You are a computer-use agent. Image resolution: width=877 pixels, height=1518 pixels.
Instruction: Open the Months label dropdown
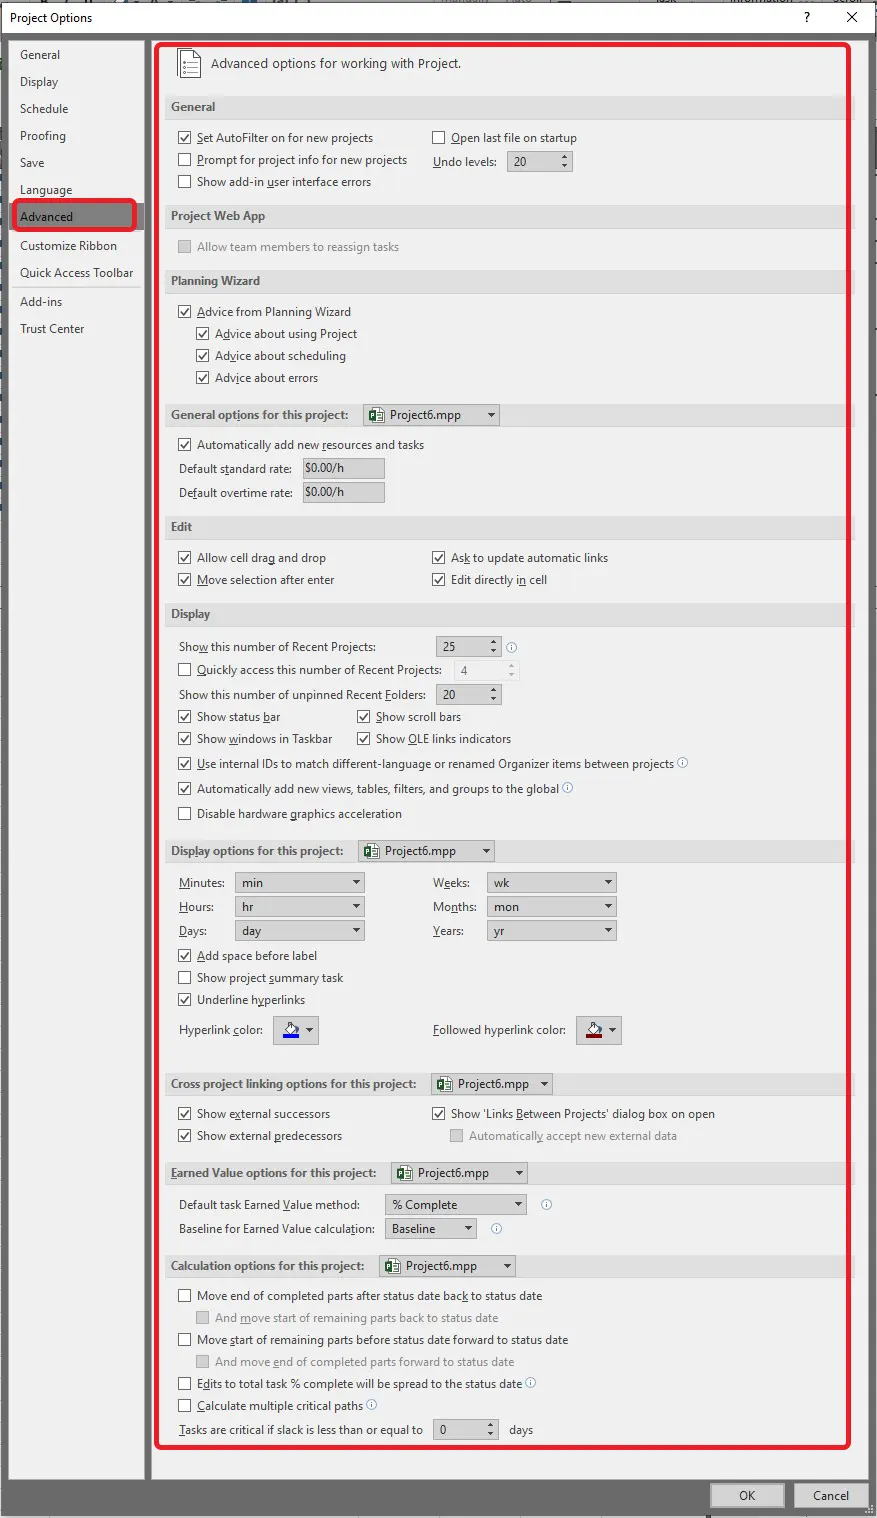click(552, 907)
